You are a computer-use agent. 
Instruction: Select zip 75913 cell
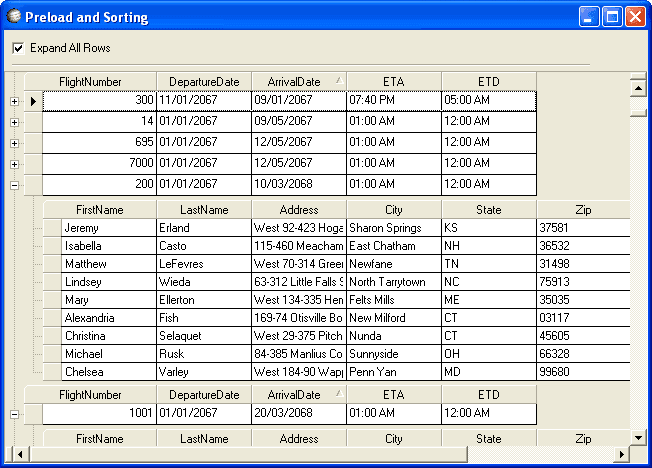pyautogui.click(x=583, y=282)
